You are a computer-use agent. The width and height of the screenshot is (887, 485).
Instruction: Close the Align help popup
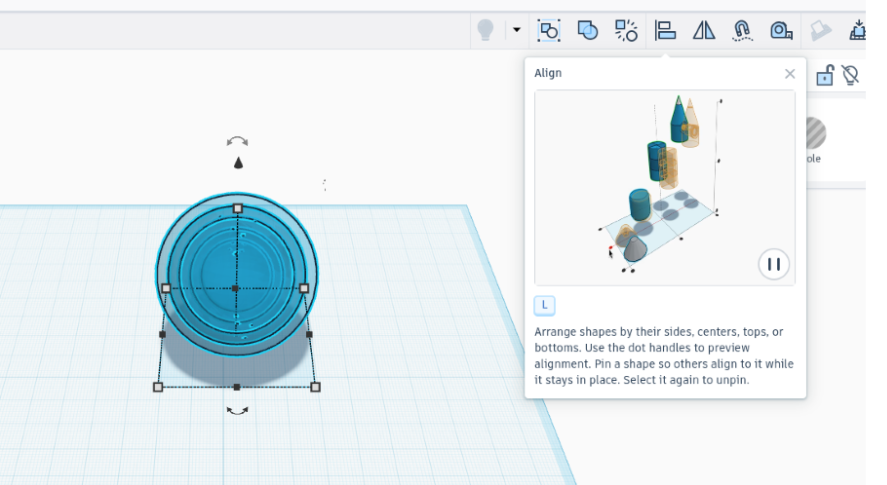[790, 74]
